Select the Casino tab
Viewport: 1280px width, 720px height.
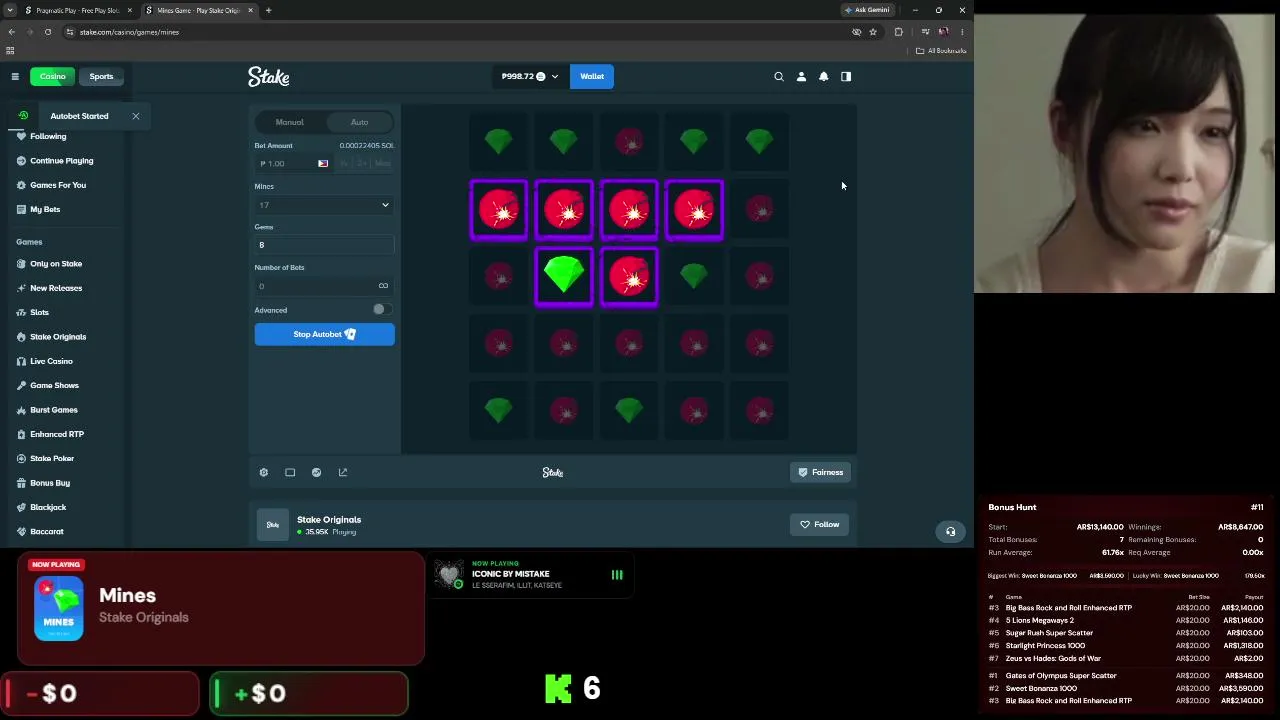click(52, 76)
